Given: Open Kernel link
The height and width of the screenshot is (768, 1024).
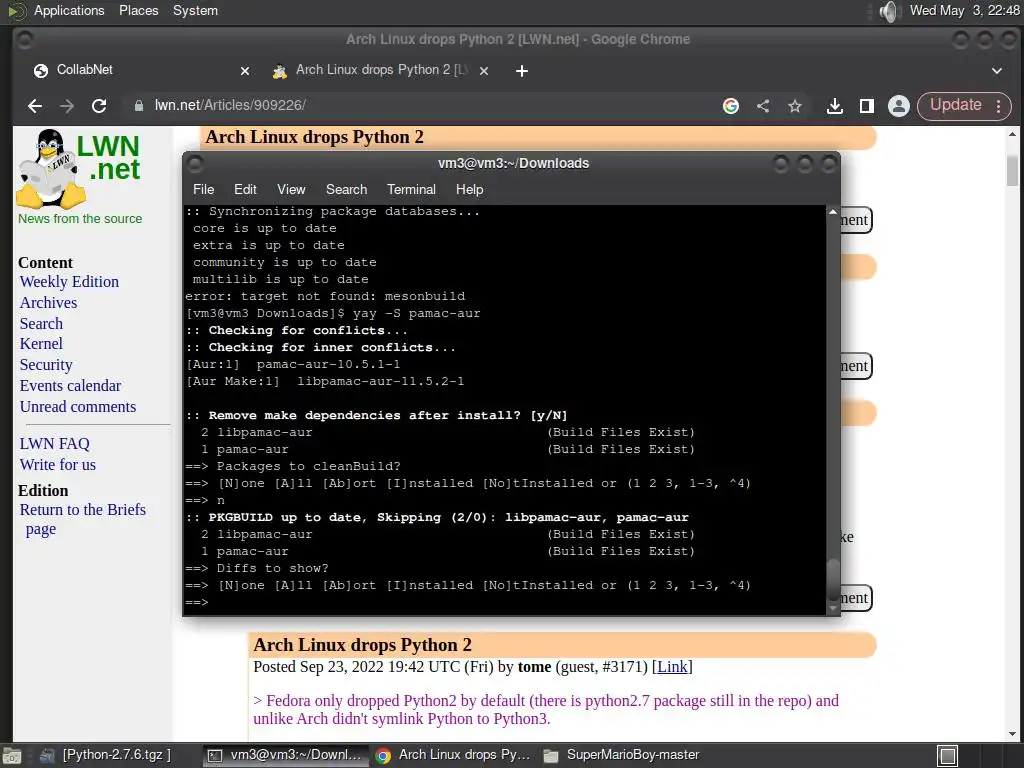Looking at the screenshot, I should coord(41,344).
